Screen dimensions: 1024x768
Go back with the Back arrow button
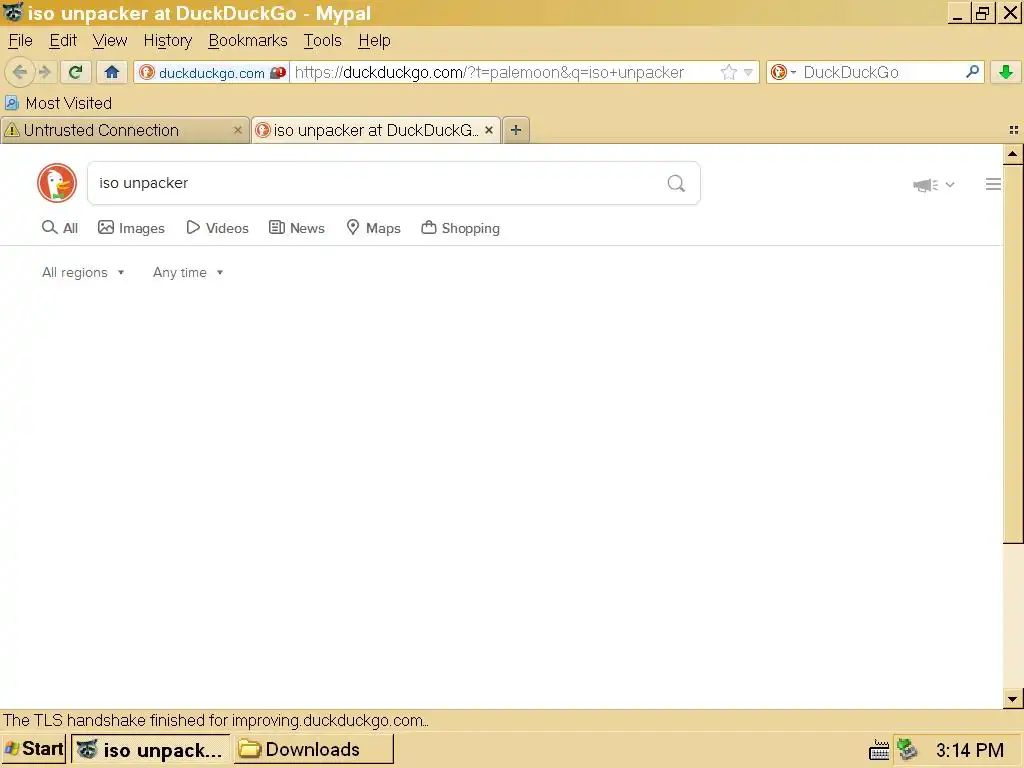point(20,72)
